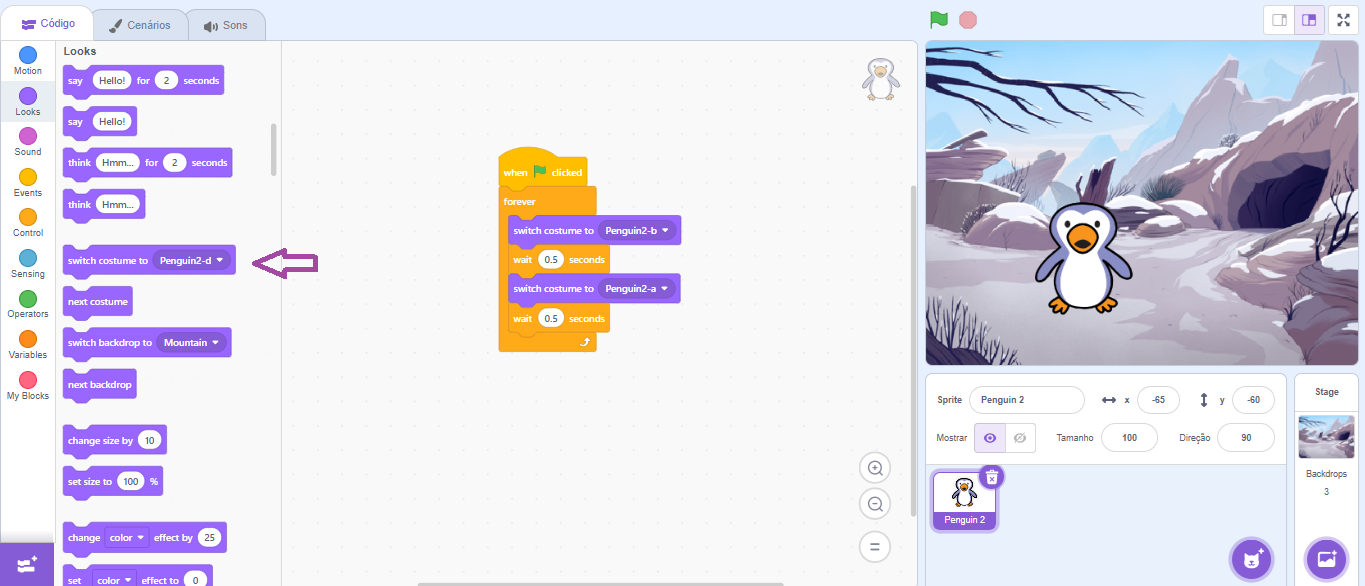Zoom out on the code workspace

coord(875,505)
